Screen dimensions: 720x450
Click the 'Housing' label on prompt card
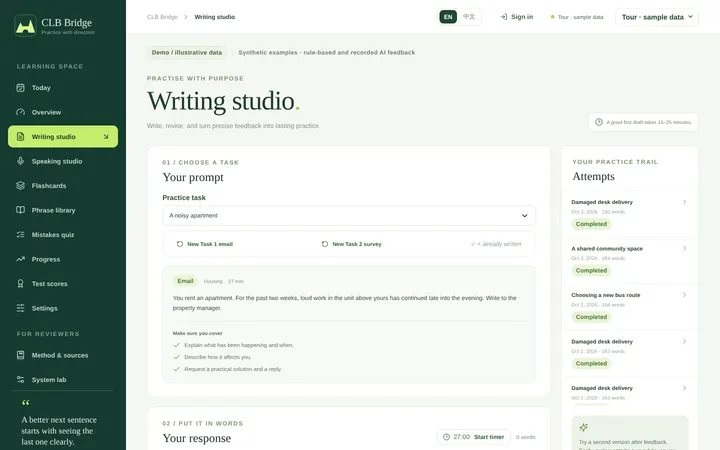(x=213, y=281)
